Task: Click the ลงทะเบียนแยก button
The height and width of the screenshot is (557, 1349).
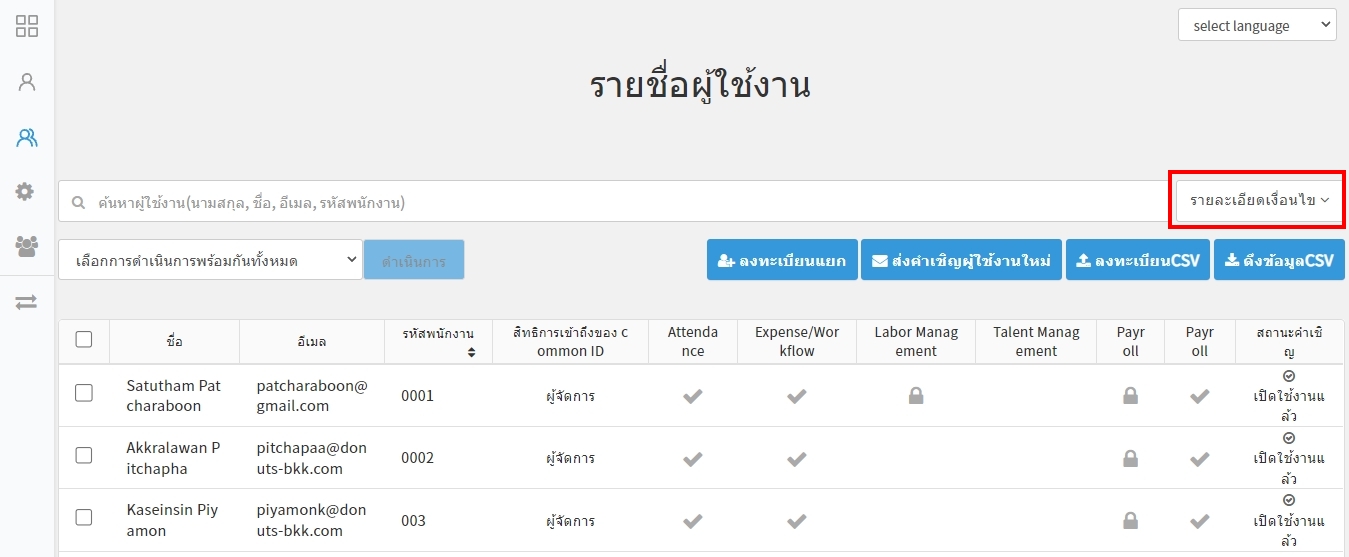Action: click(x=781, y=260)
